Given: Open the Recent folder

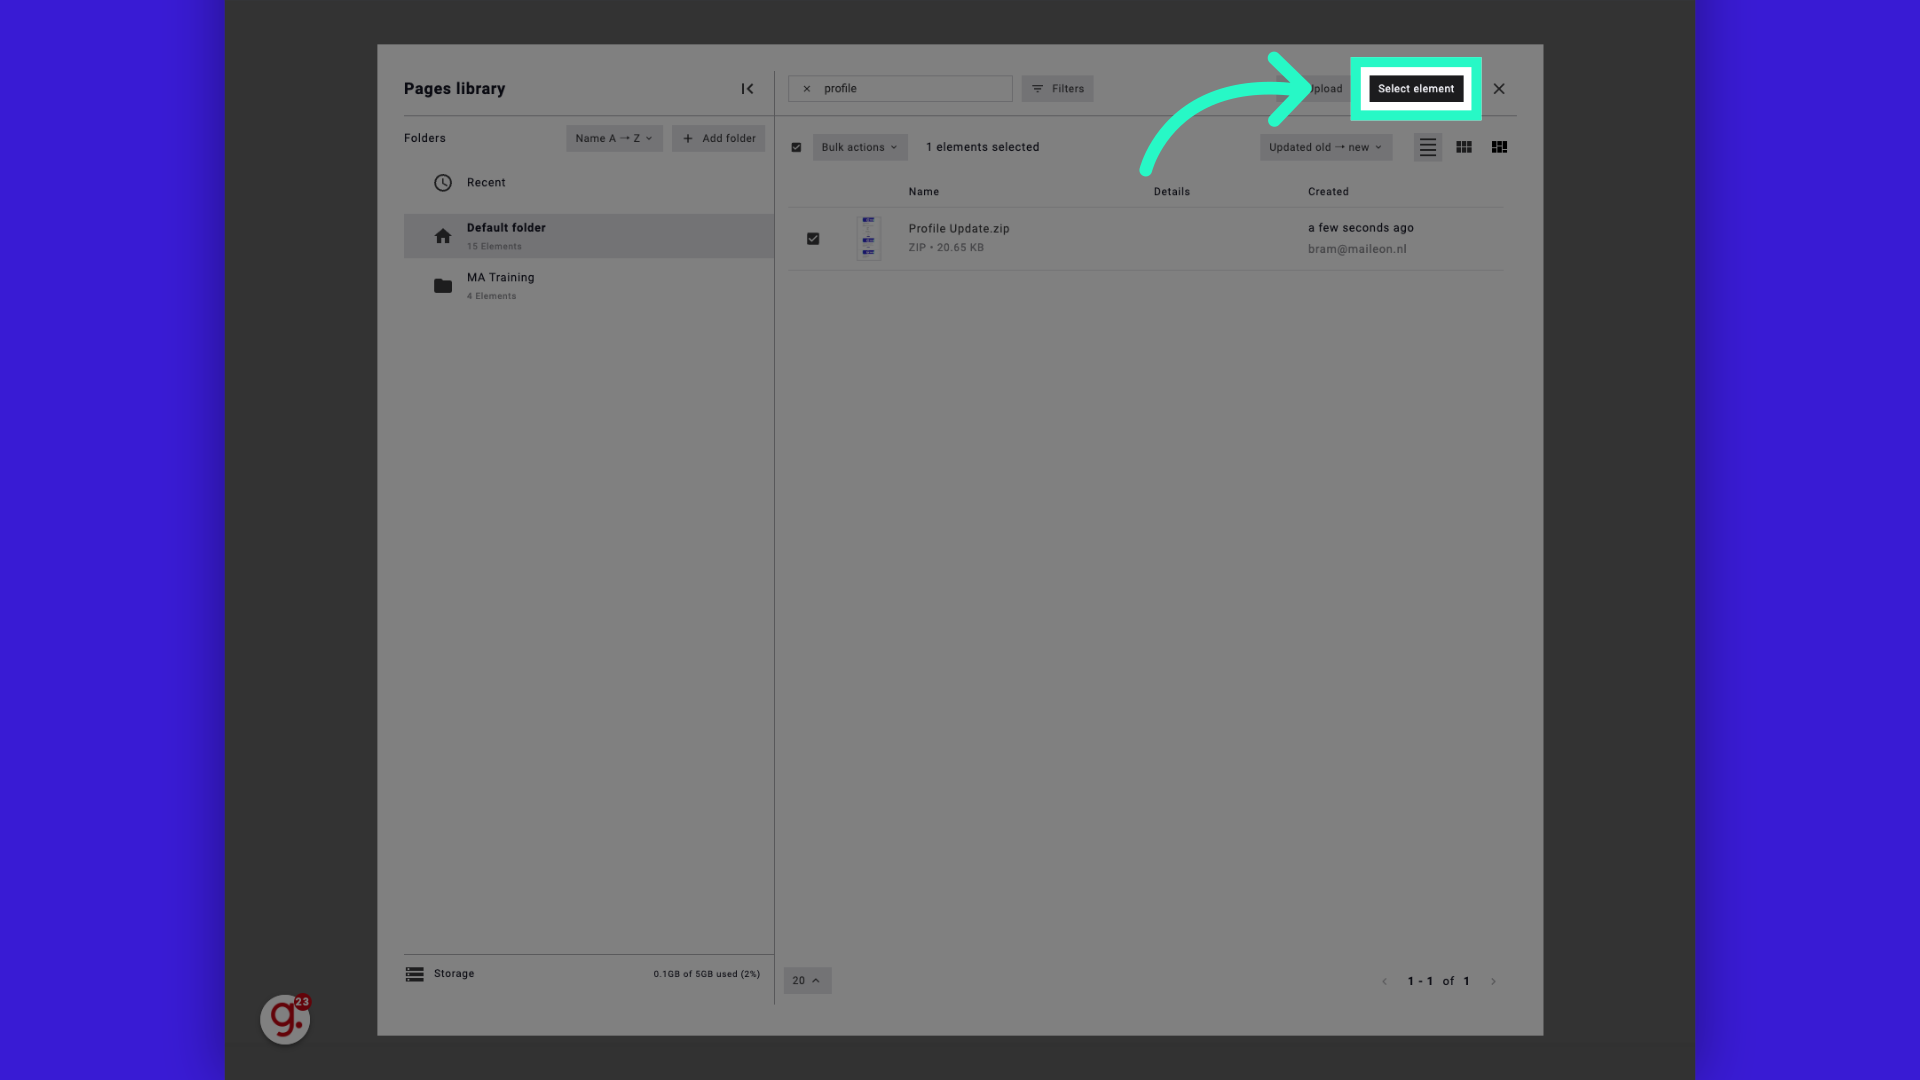Looking at the screenshot, I should (x=588, y=183).
